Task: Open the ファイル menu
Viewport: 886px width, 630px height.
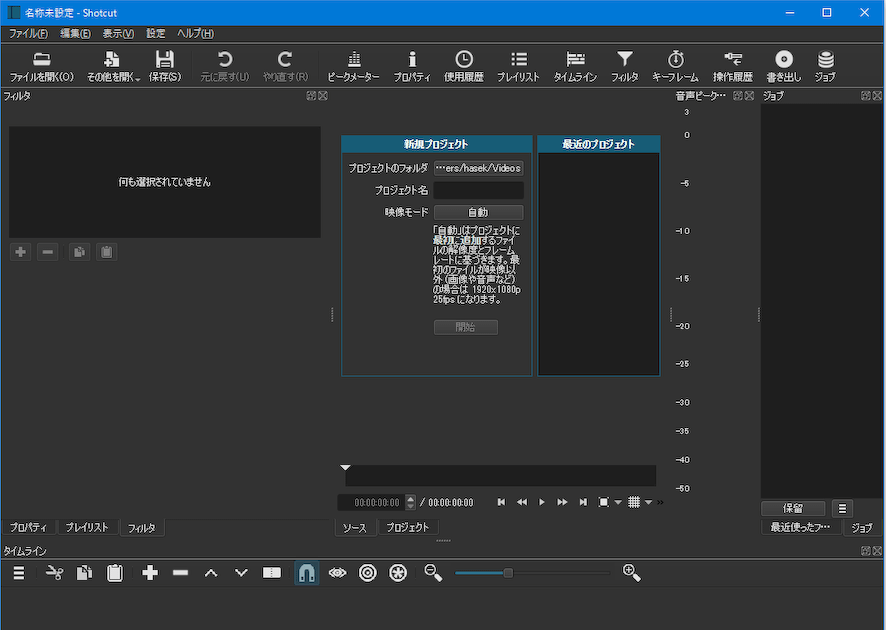Action: [x=28, y=33]
